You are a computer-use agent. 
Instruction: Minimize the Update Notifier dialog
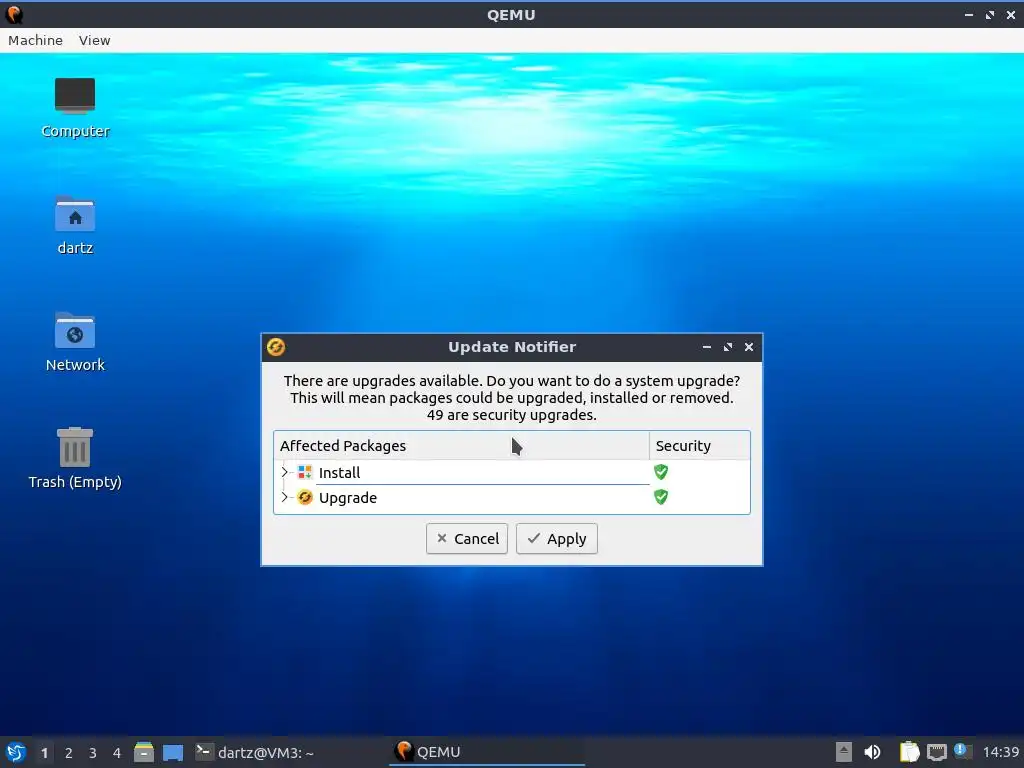707,347
